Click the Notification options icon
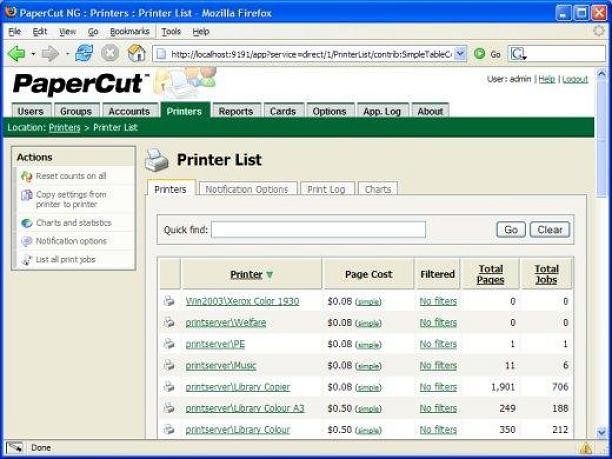Image resolution: width=612 pixels, height=459 pixels. tap(27, 241)
